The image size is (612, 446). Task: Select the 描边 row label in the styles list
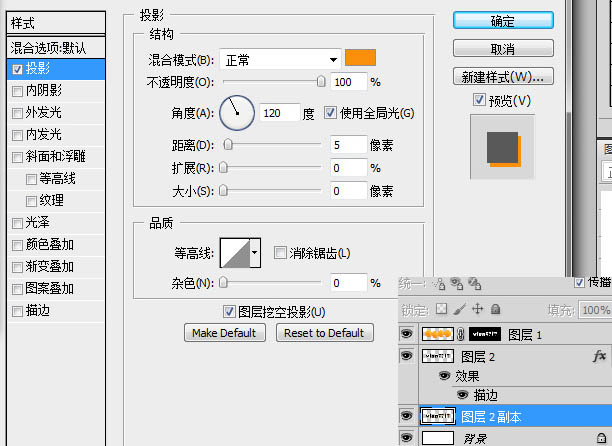[37, 311]
